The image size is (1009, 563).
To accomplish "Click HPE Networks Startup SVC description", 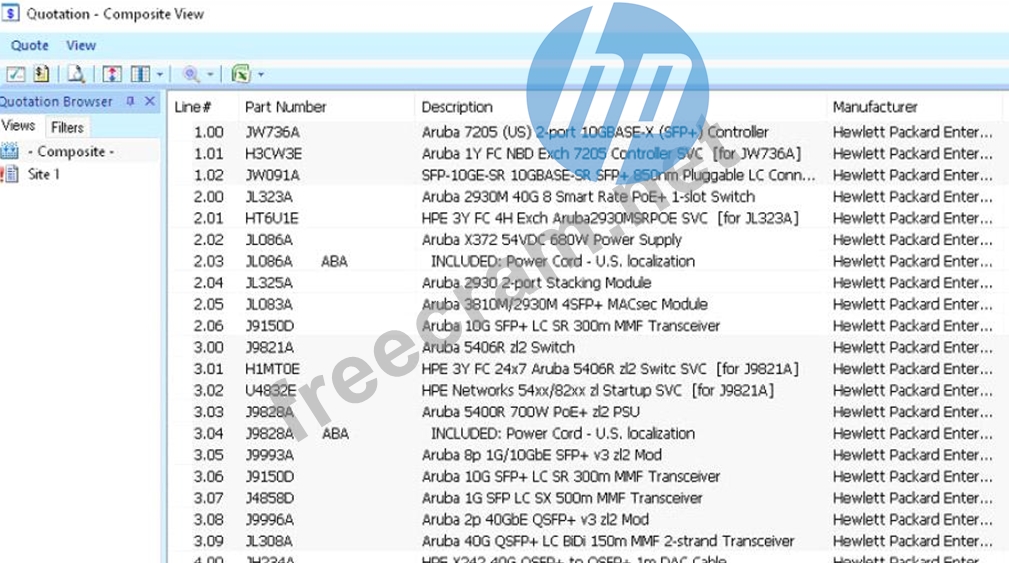I will (598, 391).
